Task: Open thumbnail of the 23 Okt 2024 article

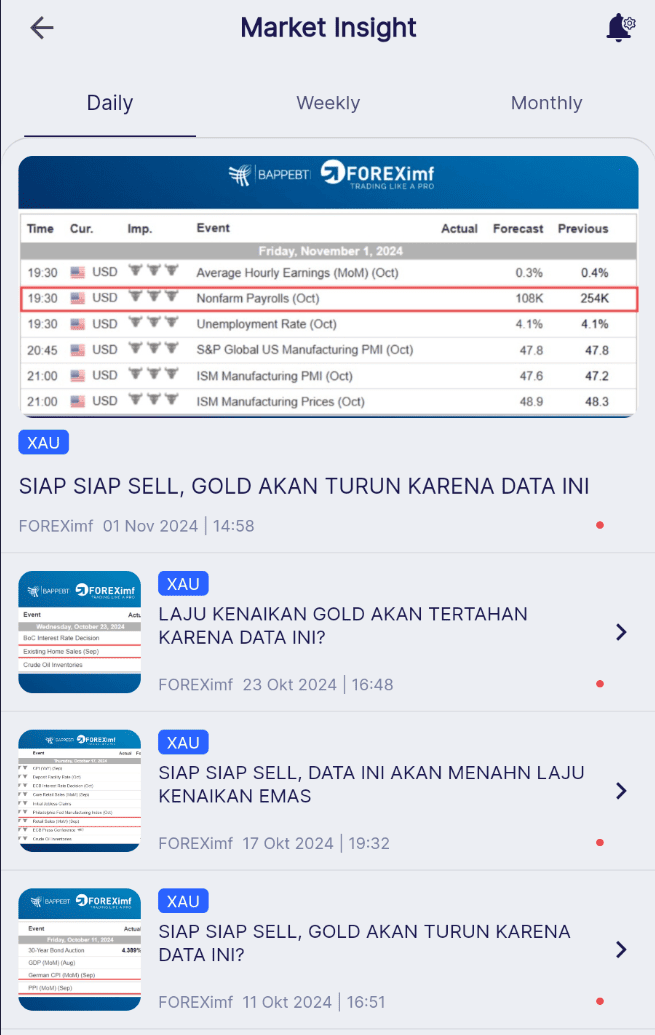Action: click(x=80, y=632)
